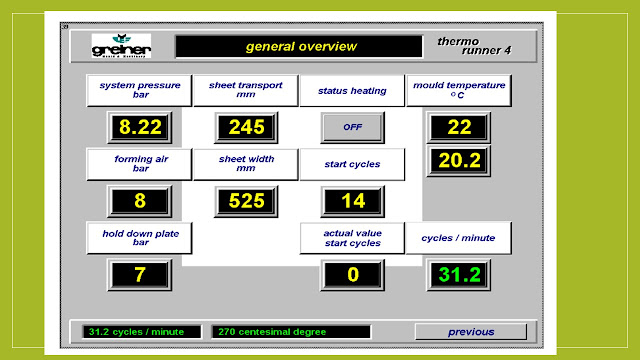Screen dimensions: 640x360
Task: Toggle the heating status OFF button
Action: [x=353, y=127]
